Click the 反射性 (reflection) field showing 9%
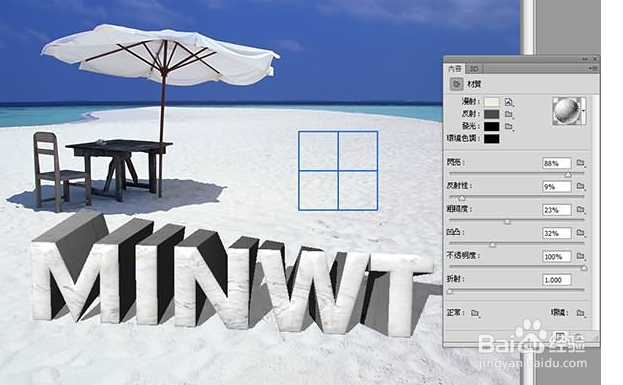 (x=557, y=186)
